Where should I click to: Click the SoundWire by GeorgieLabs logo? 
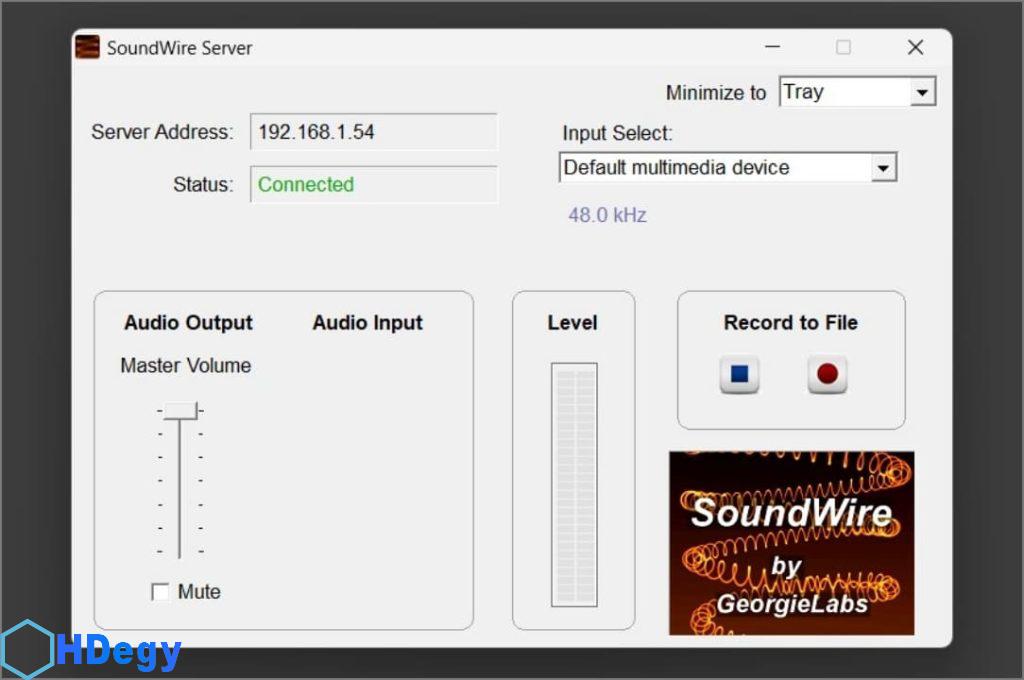pos(791,543)
